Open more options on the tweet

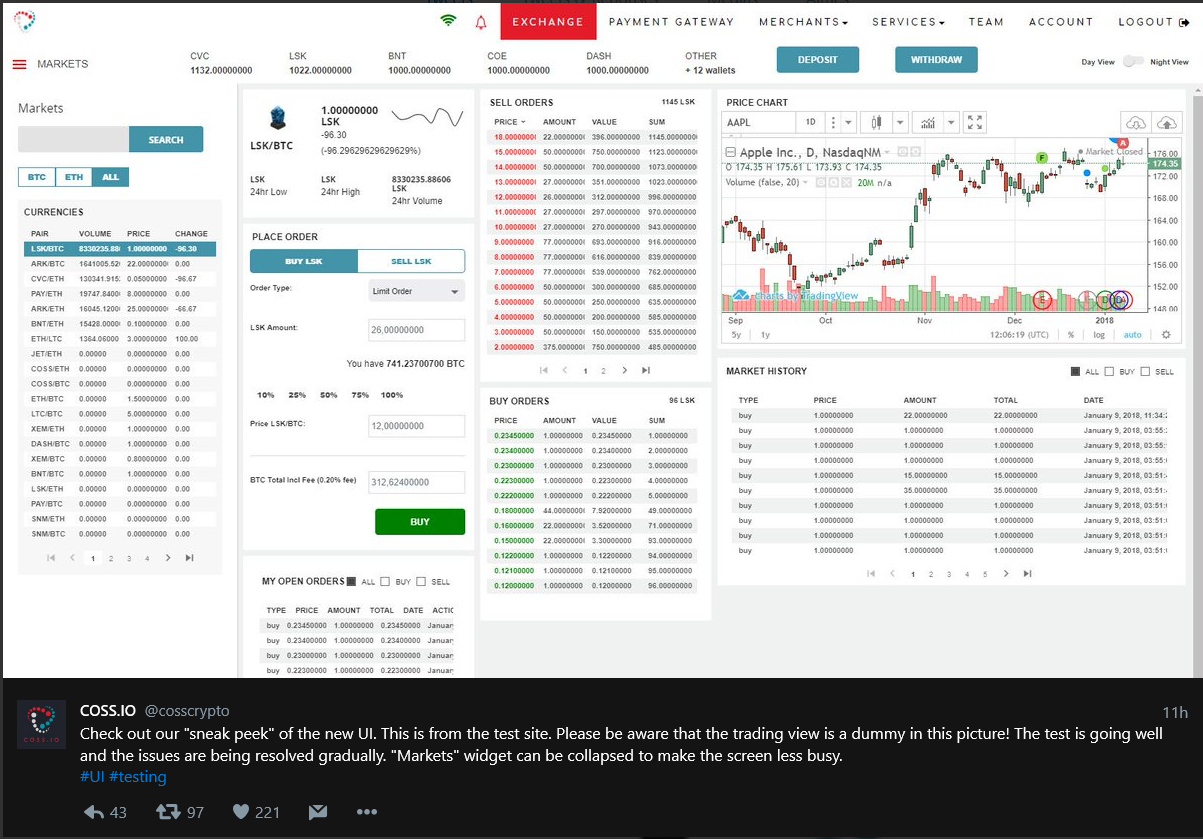pos(367,812)
